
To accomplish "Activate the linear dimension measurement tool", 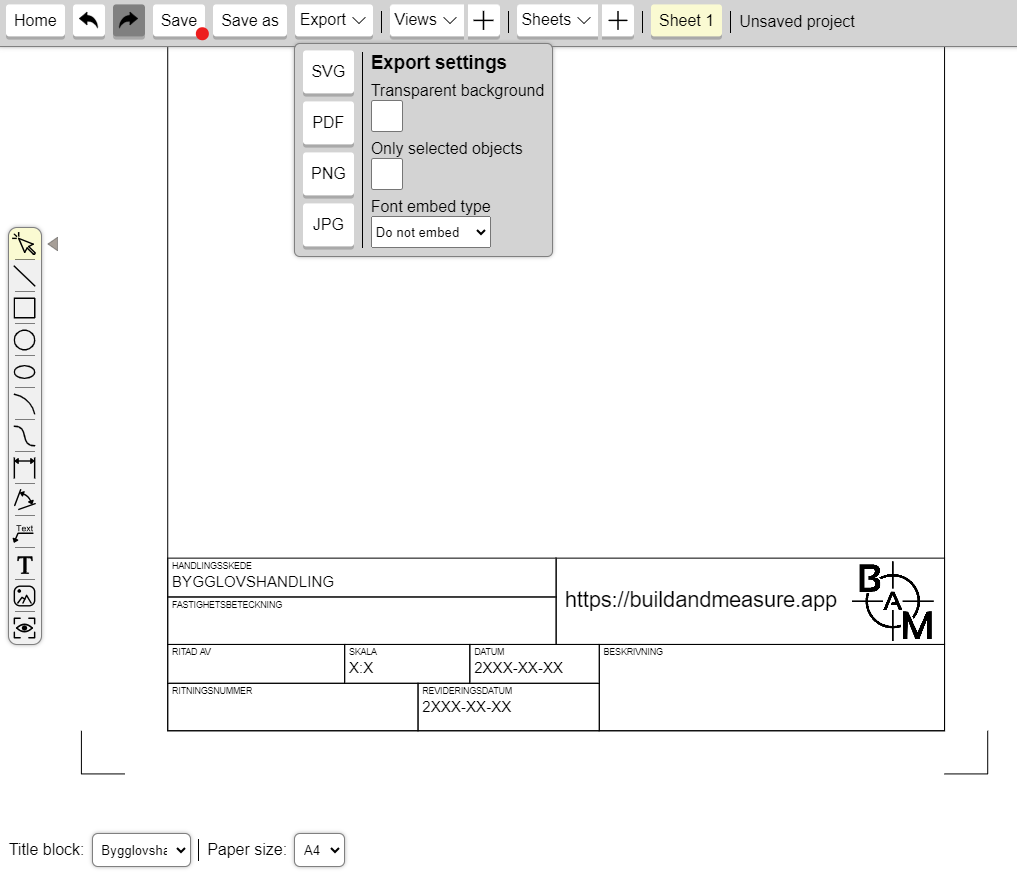I will point(25,468).
